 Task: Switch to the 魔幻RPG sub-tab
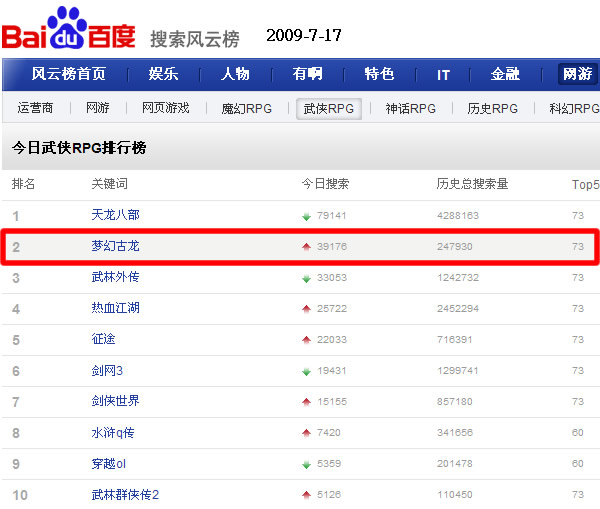[247, 109]
